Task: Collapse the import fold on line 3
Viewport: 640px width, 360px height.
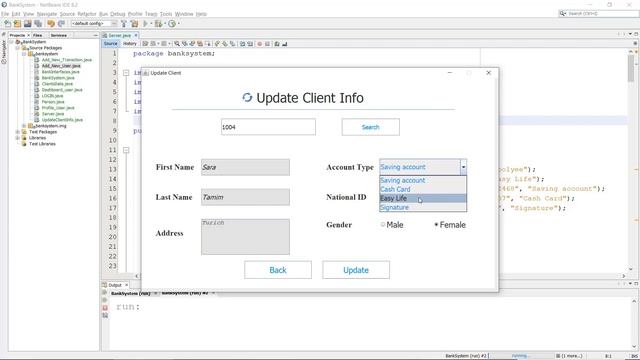Action: point(126,73)
